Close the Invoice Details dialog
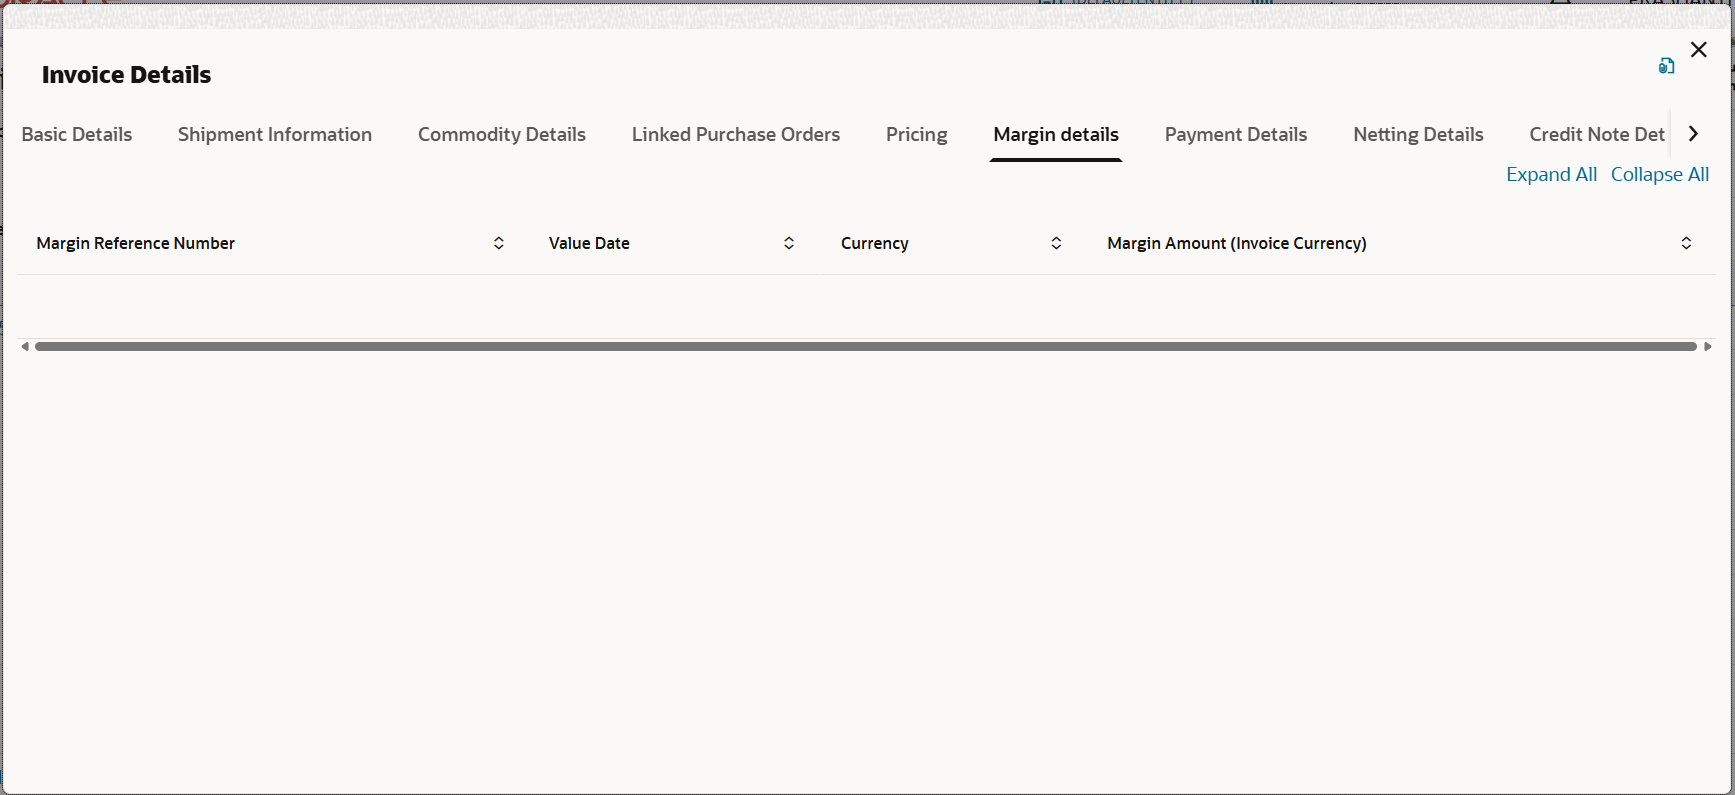 [x=1698, y=50]
